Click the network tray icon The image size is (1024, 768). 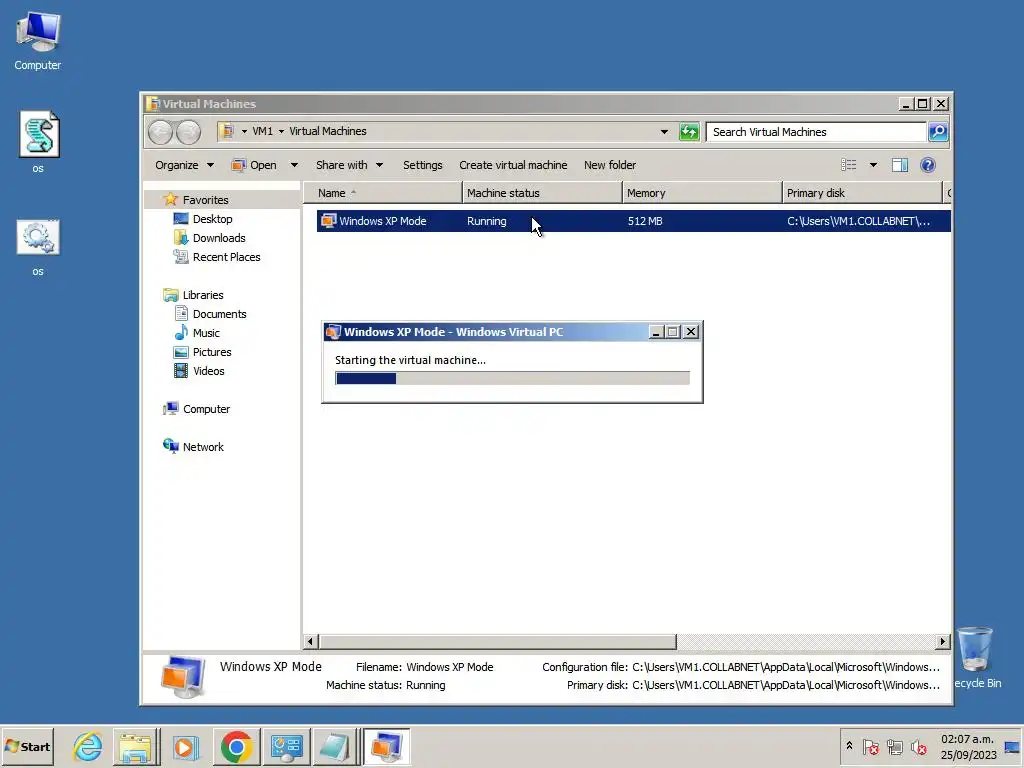[895, 746]
